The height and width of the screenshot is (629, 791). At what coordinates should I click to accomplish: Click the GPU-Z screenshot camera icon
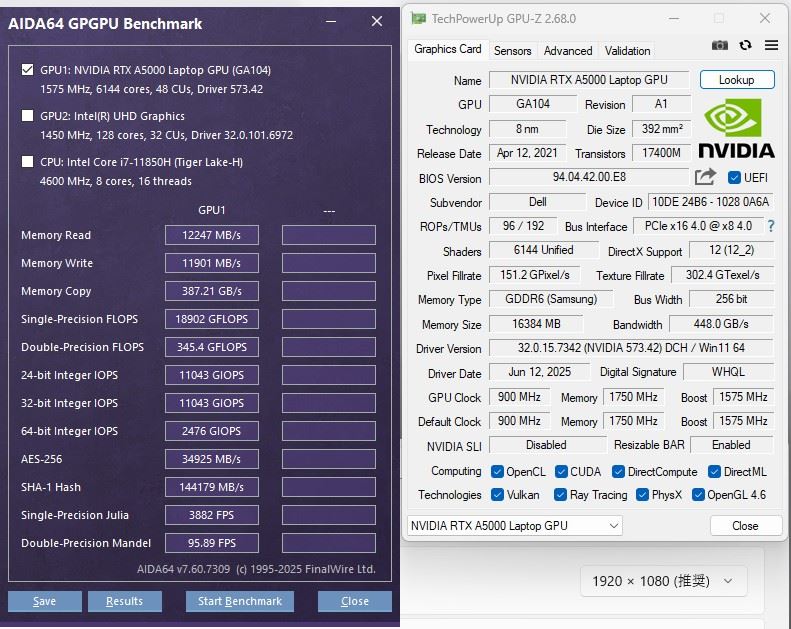[x=720, y=46]
